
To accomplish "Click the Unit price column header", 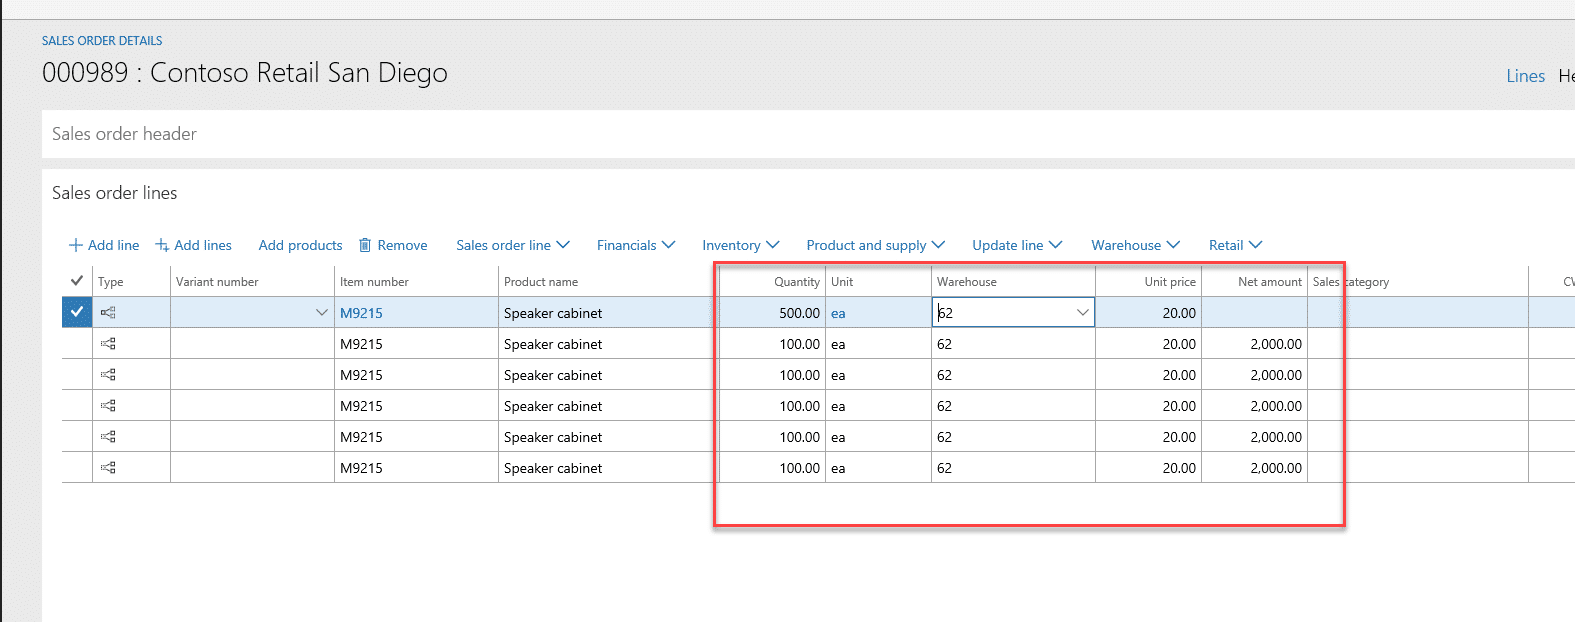I will click(1170, 282).
